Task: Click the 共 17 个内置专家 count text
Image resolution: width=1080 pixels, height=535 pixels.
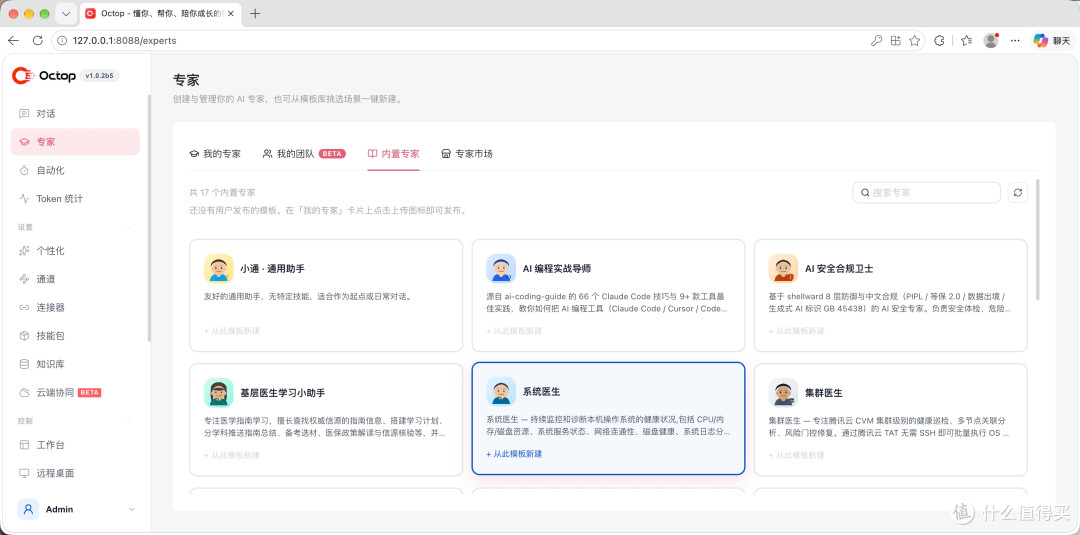Action: pos(222,193)
